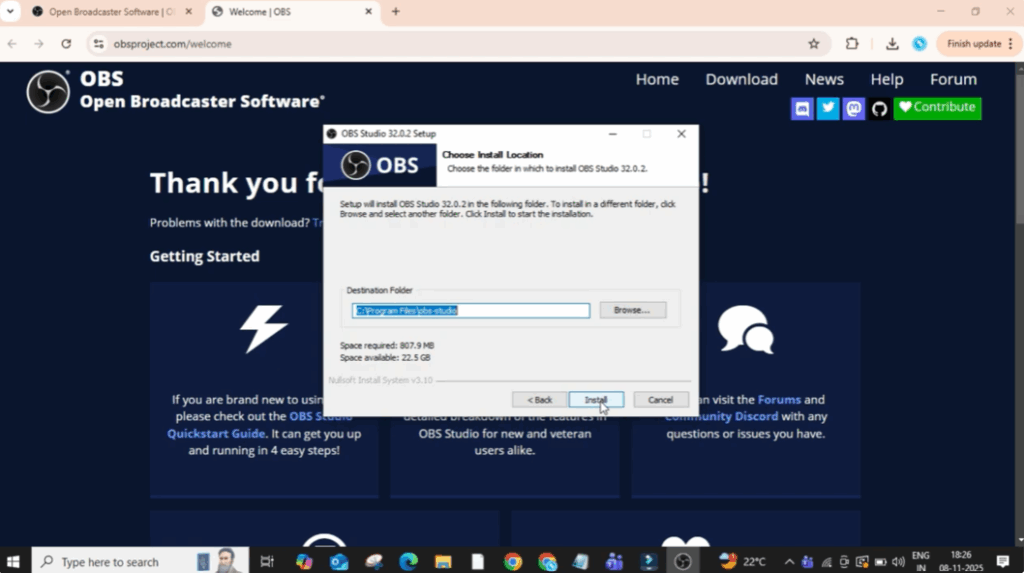This screenshot has width=1024, height=573.
Task: Open the Download page on OBS website
Action: [x=741, y=79]
